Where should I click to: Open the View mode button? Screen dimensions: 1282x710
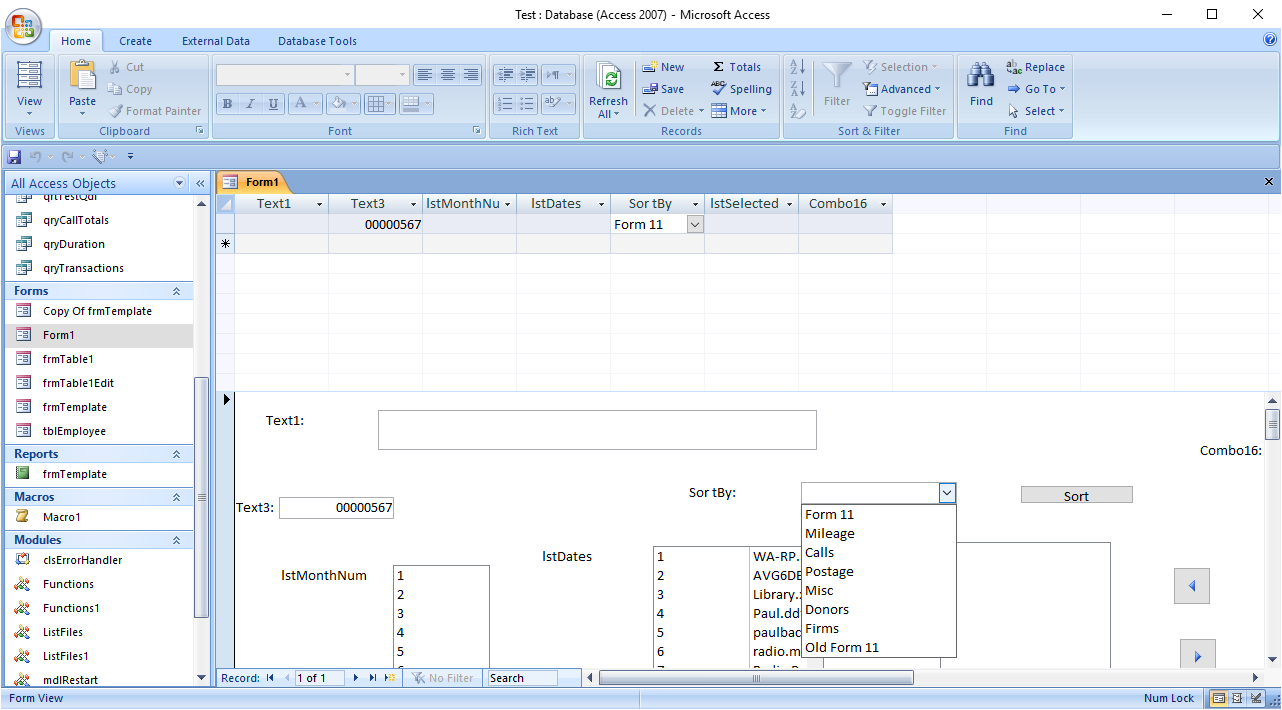[29, 88]
